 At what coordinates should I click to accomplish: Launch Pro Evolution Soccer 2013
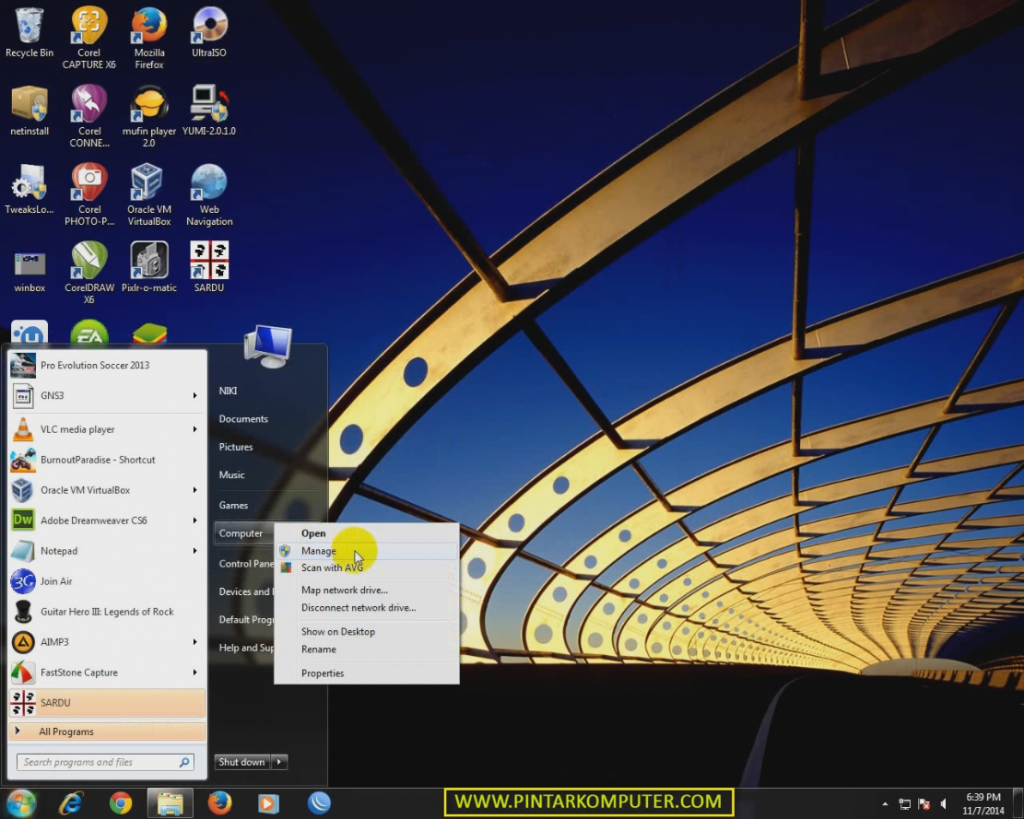click(x=107, y=365)
